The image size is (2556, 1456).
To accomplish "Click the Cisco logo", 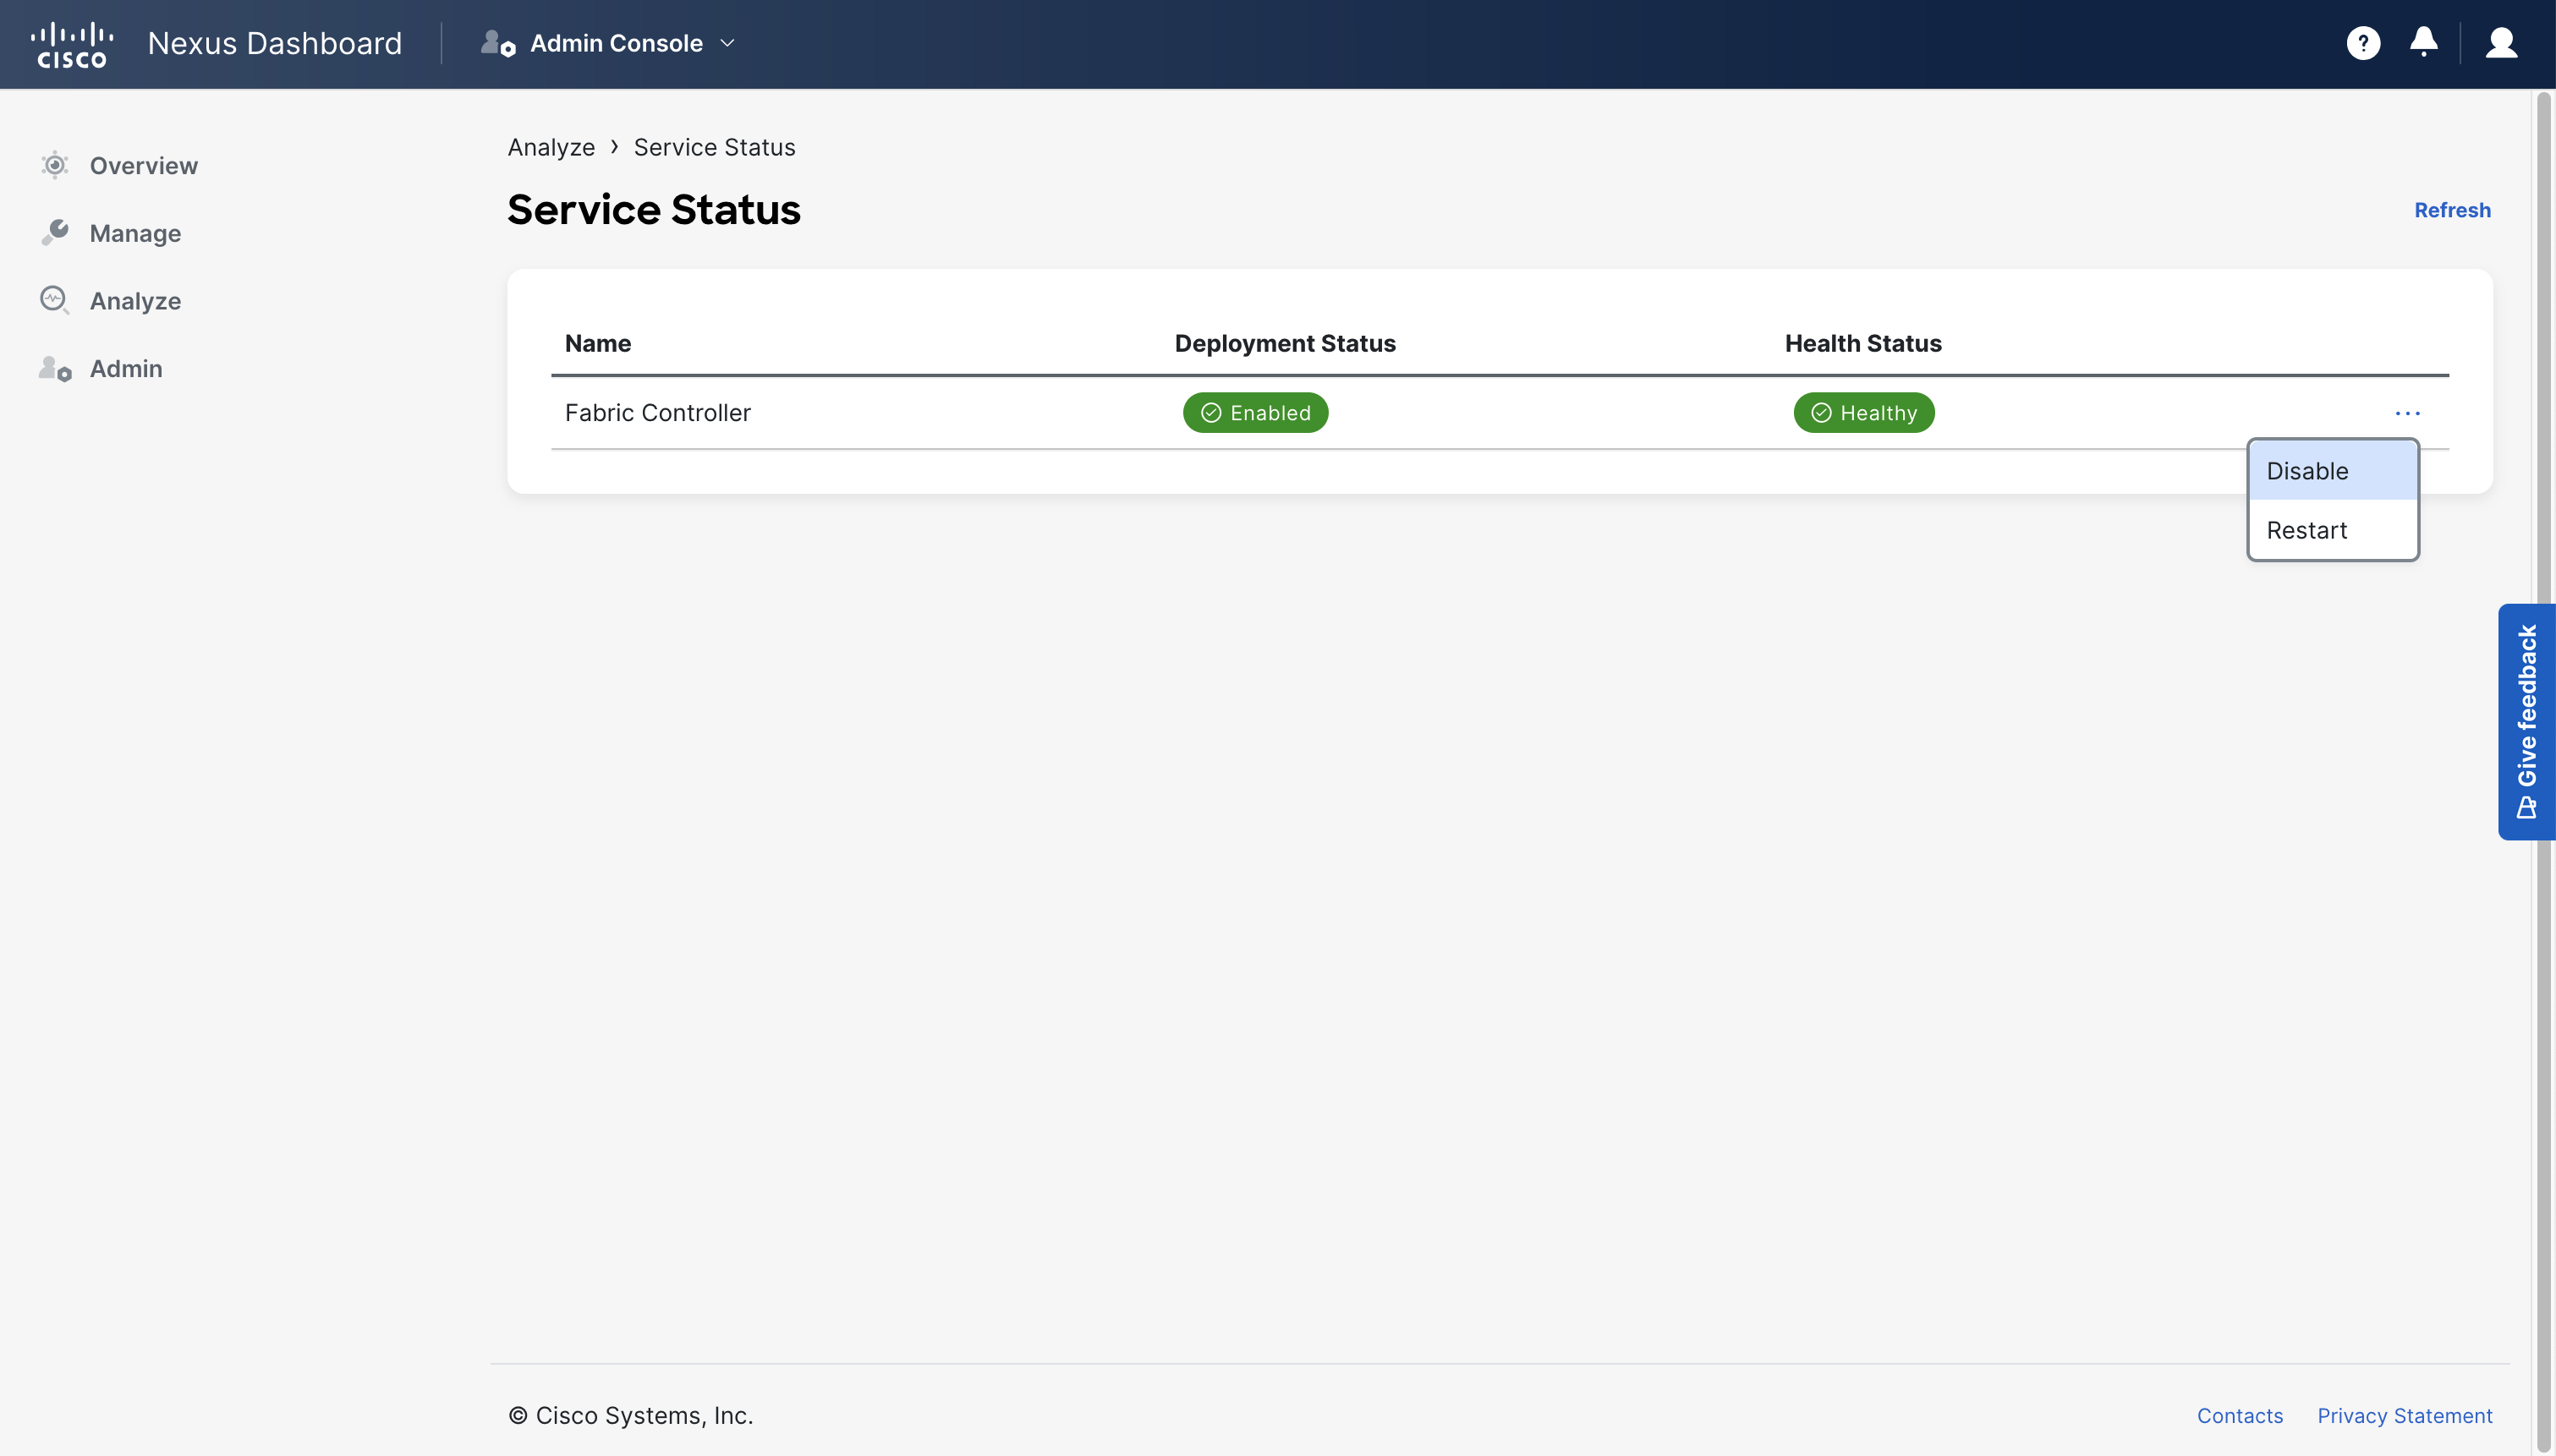I will pos(72,45).
